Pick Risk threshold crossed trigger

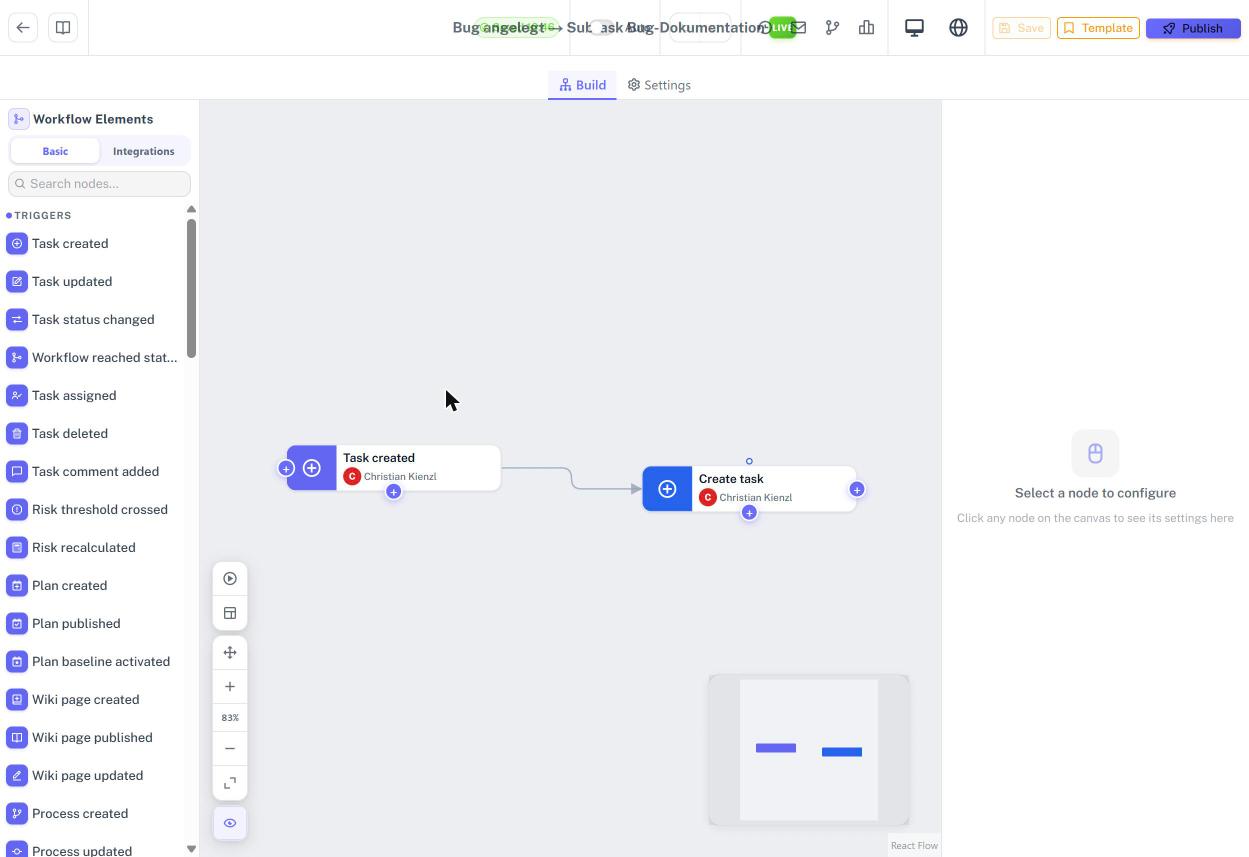[92, 510]
